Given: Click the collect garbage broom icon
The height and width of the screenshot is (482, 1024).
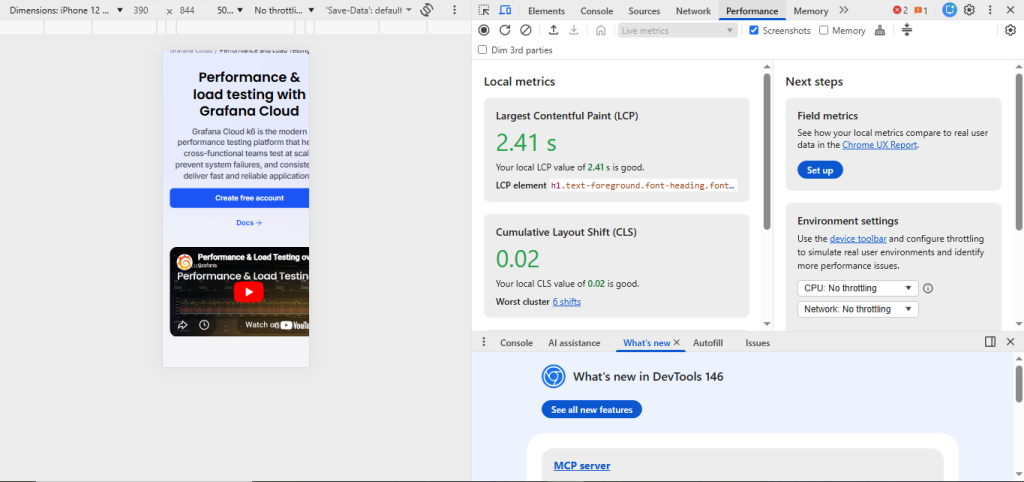Looking at the screenshot, I should pos(880,30).
